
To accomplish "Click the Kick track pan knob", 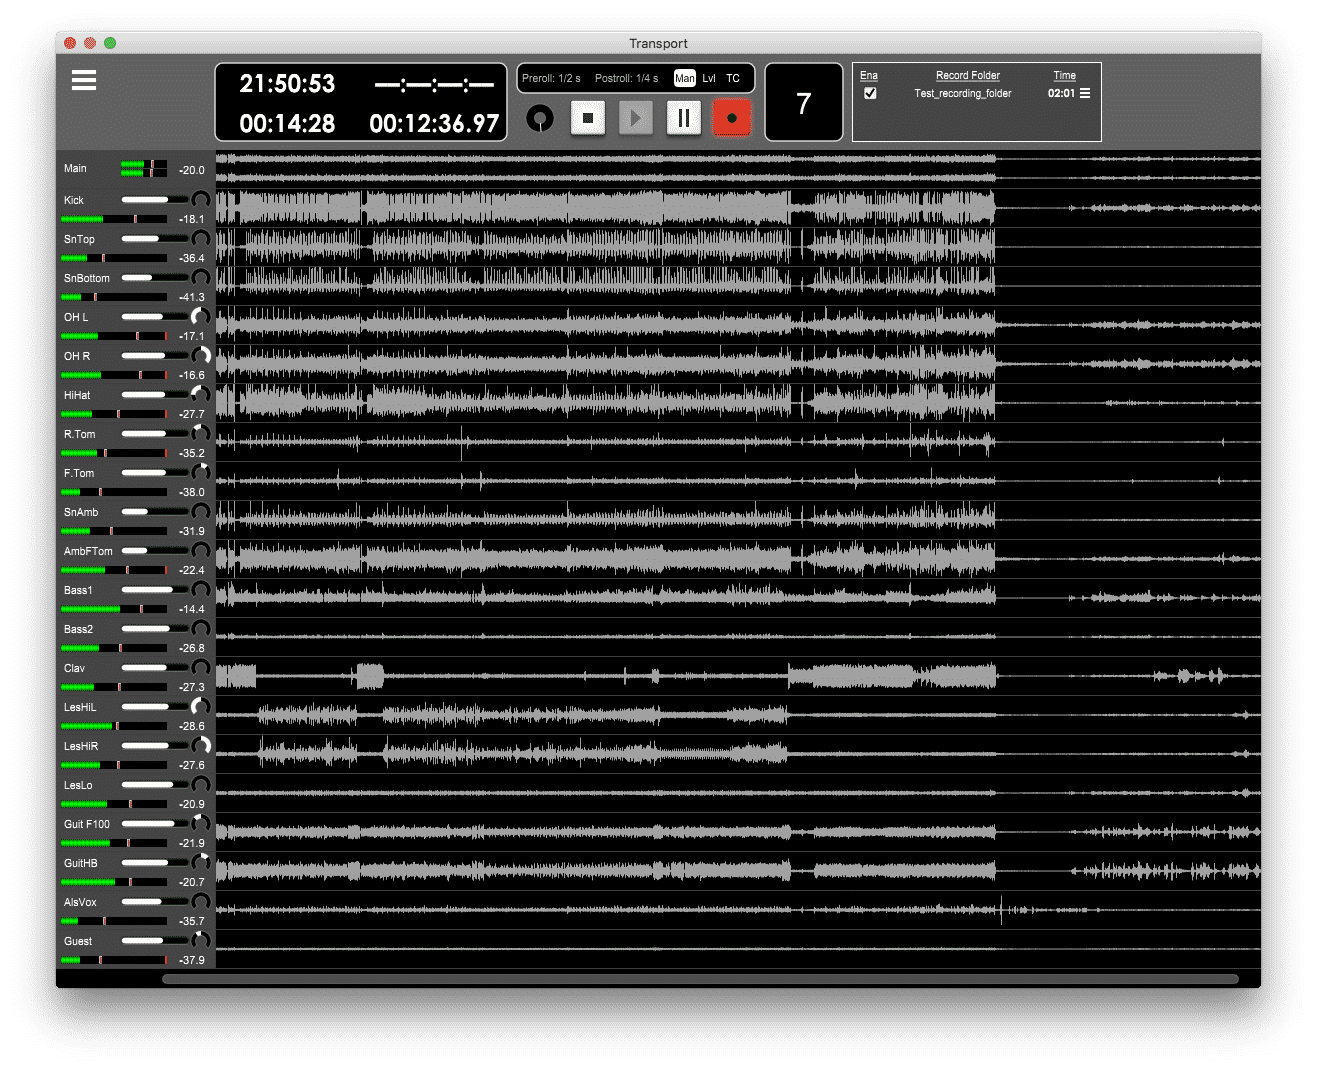I will [x=201, y=200].
